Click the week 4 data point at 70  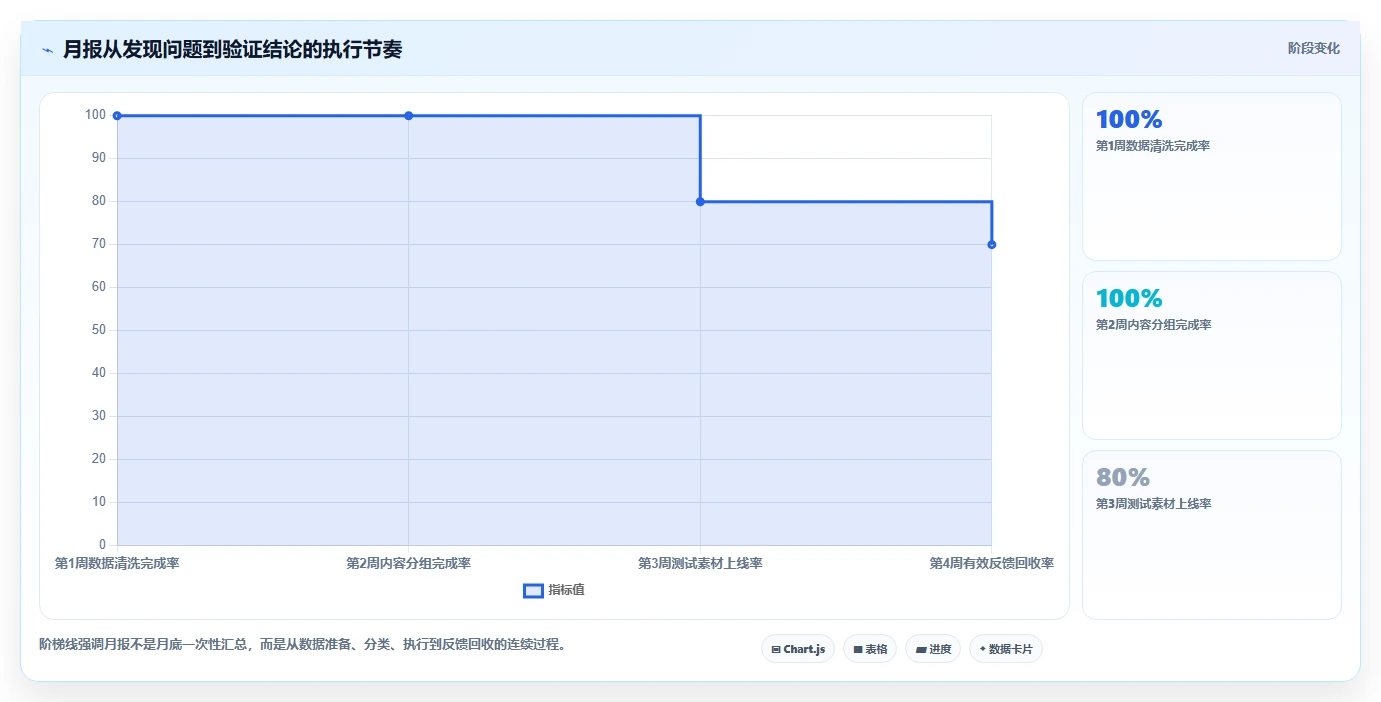click(x=991, y=245)
